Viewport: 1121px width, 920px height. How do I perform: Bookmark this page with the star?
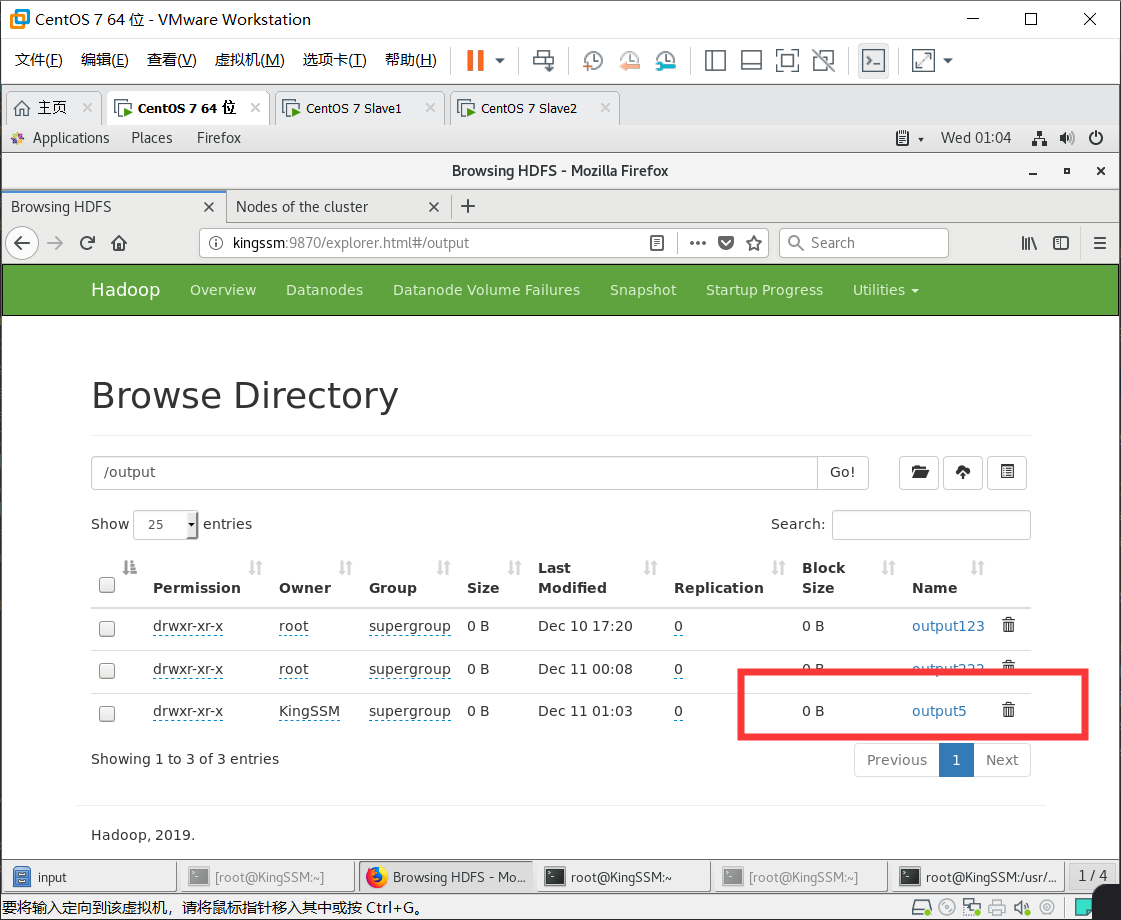(x=754, y=243)
